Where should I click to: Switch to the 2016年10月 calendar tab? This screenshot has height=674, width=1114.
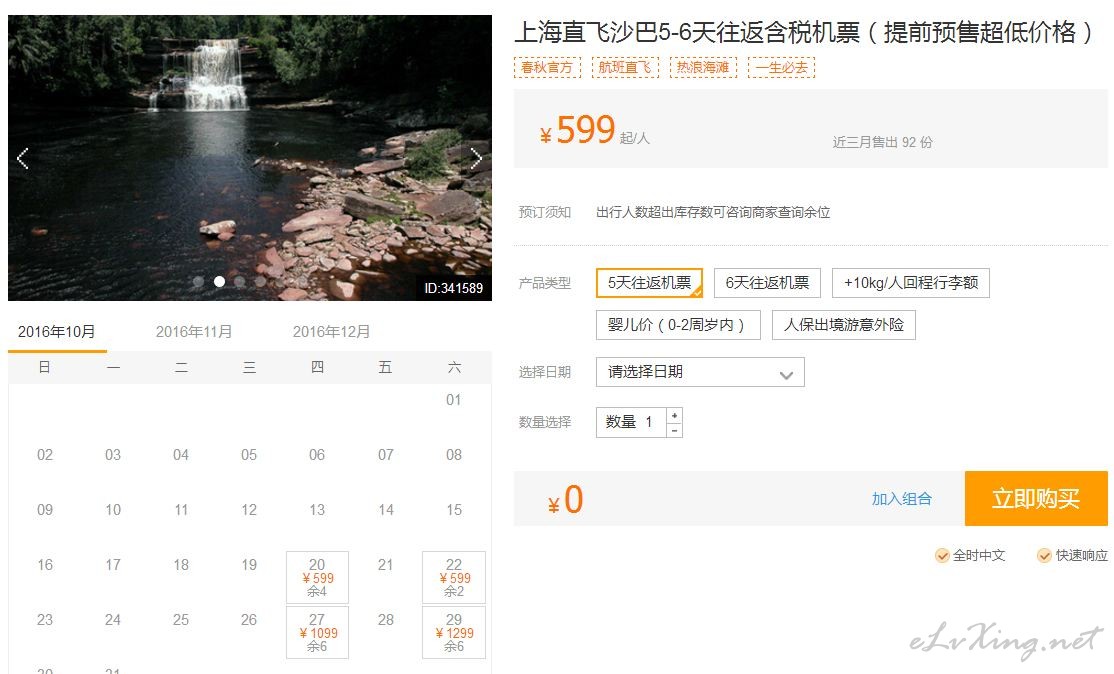pos(57,332)
